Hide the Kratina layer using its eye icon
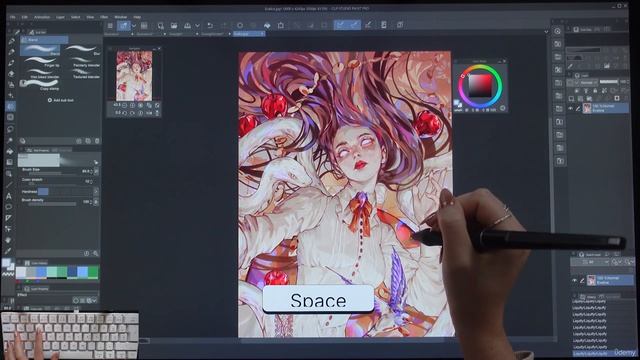This screenshot has height=360, width=640. (571, 108)
